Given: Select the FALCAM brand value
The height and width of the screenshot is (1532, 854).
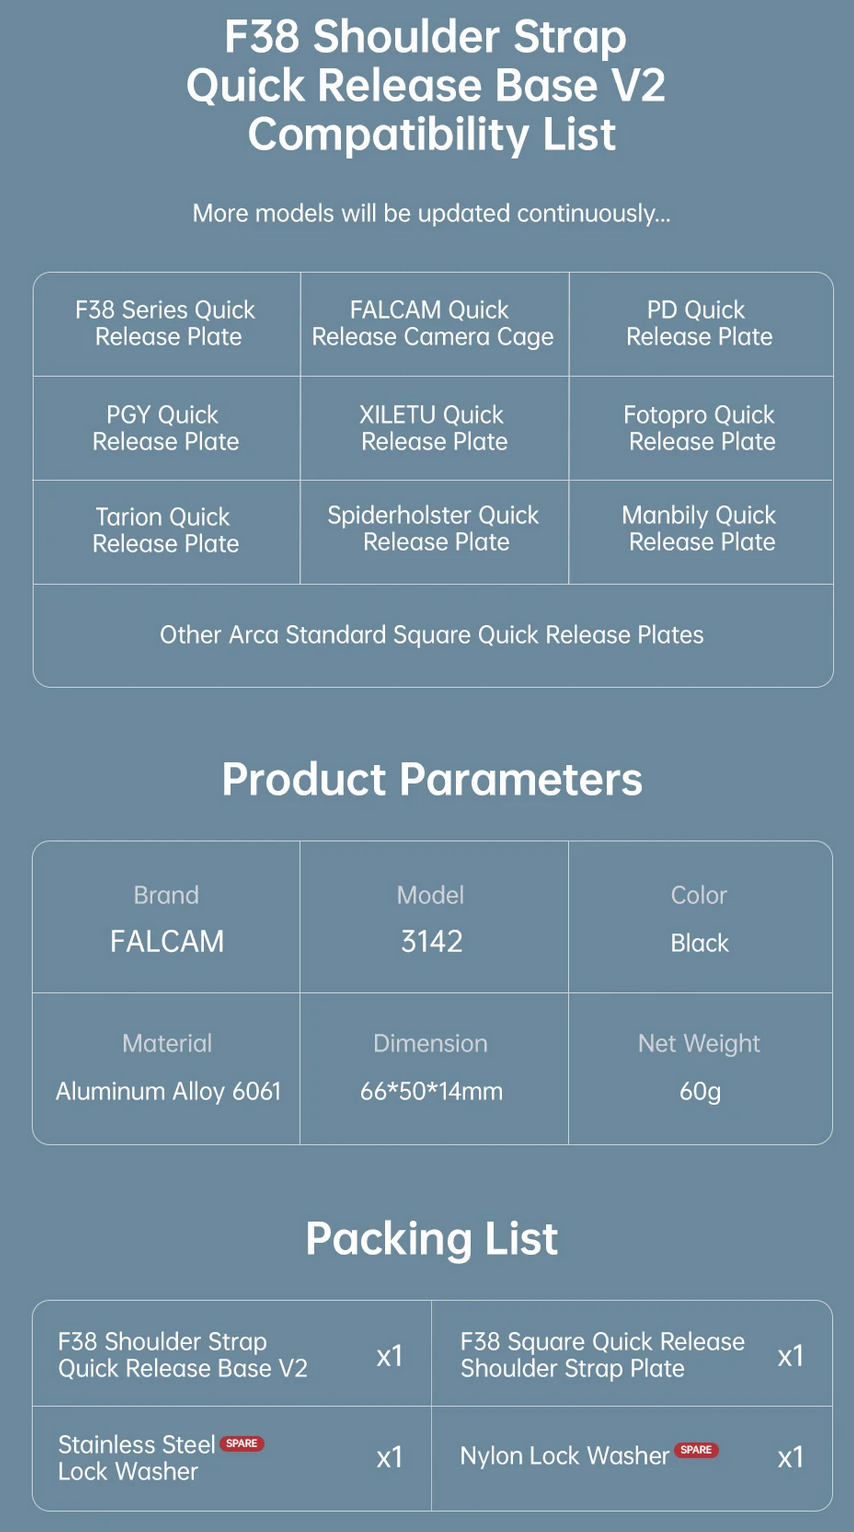Looking at the screenshot, I should point(167,942).
